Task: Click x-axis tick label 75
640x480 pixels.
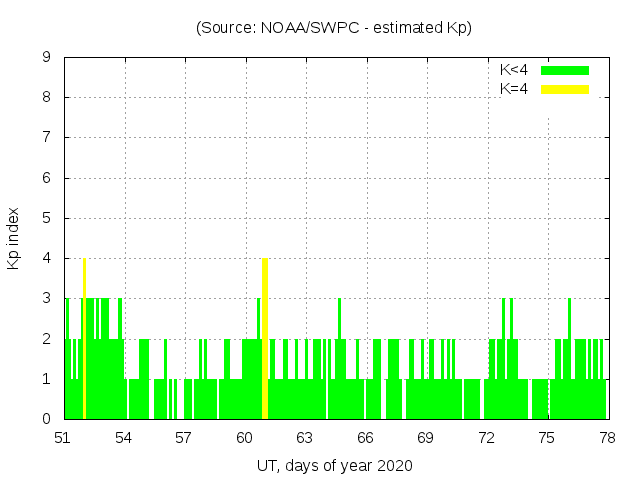Action: tap(546, 438)
